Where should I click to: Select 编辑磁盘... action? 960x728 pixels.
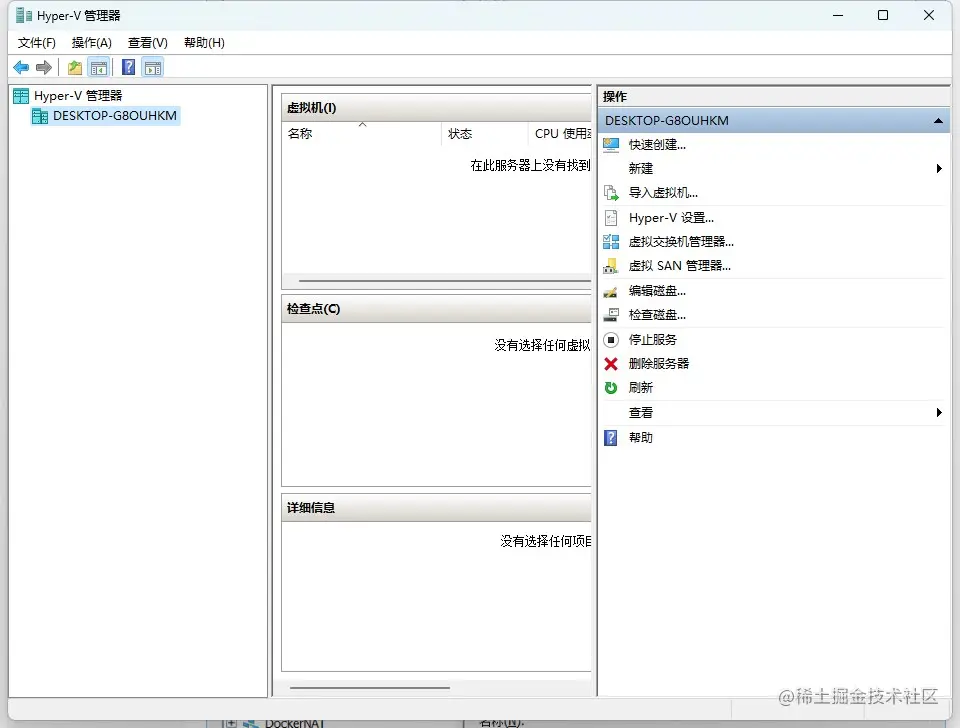pos(657,291)
